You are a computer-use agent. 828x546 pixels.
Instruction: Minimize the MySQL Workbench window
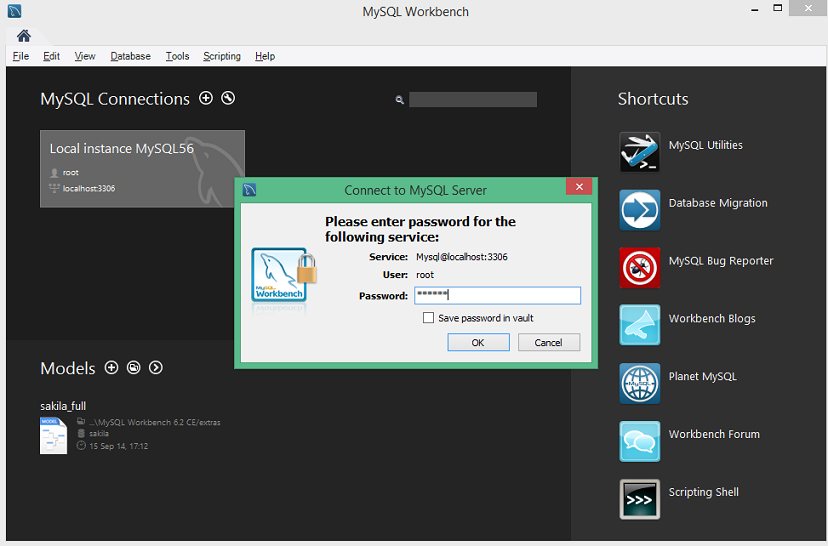click(755, 9)
